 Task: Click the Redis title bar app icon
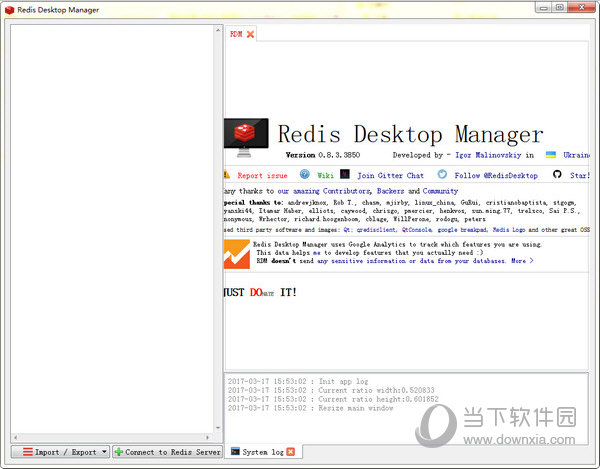point(10,10)
